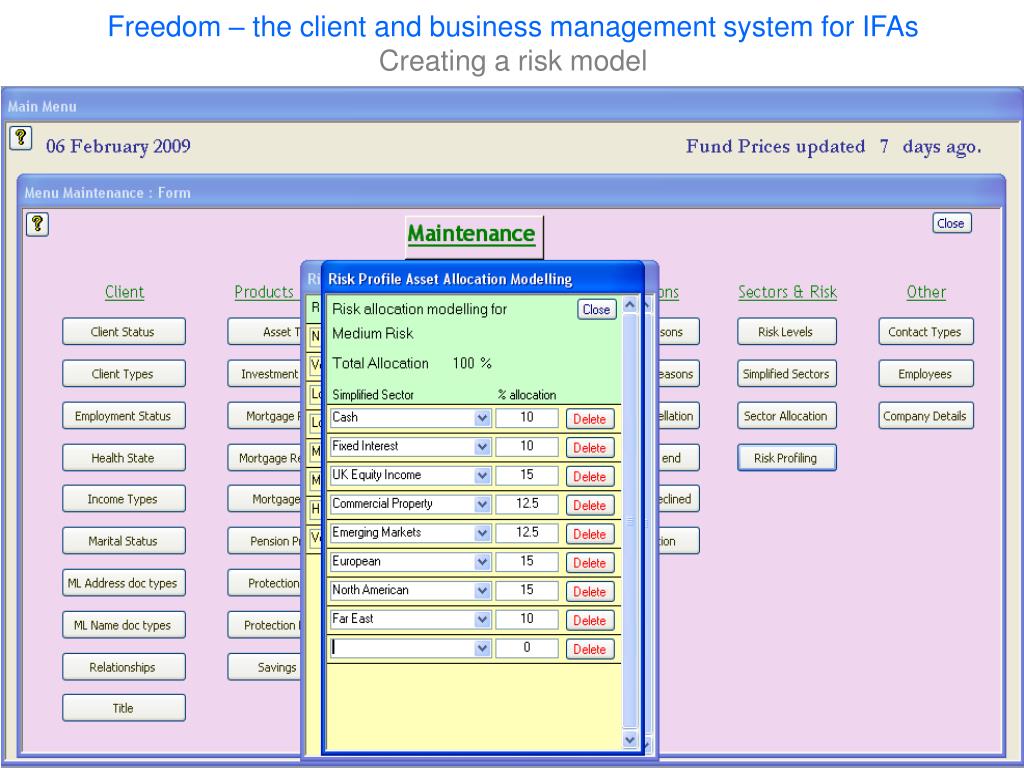1024x768 pixels.
Task: Delete the Commercial Property row
Action: point(590,505)
